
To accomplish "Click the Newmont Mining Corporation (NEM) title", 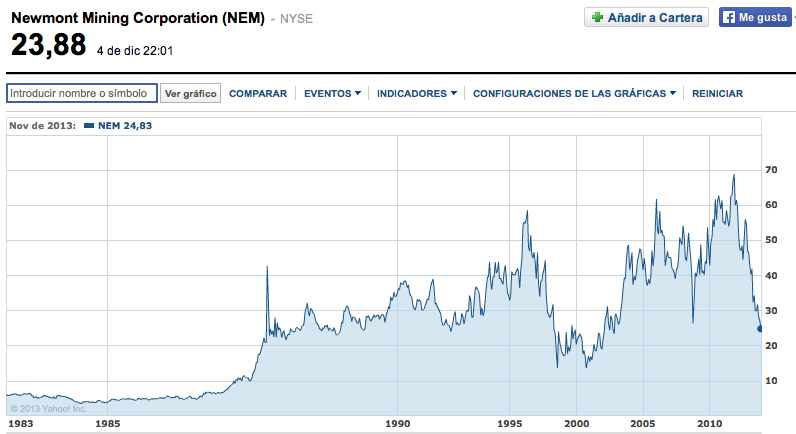I will pyautogui.click(x=138, y=18).
